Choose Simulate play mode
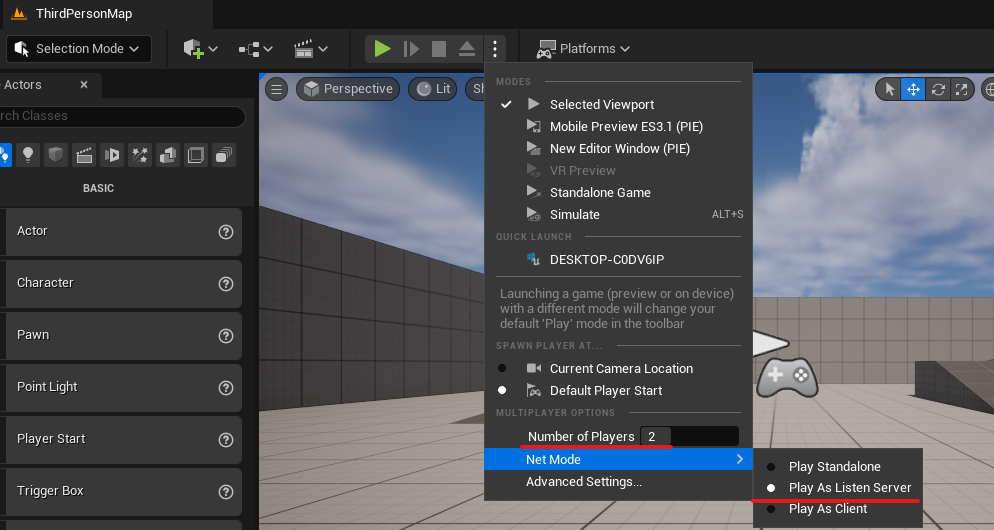The image size is (994, 530). [618, 215]
